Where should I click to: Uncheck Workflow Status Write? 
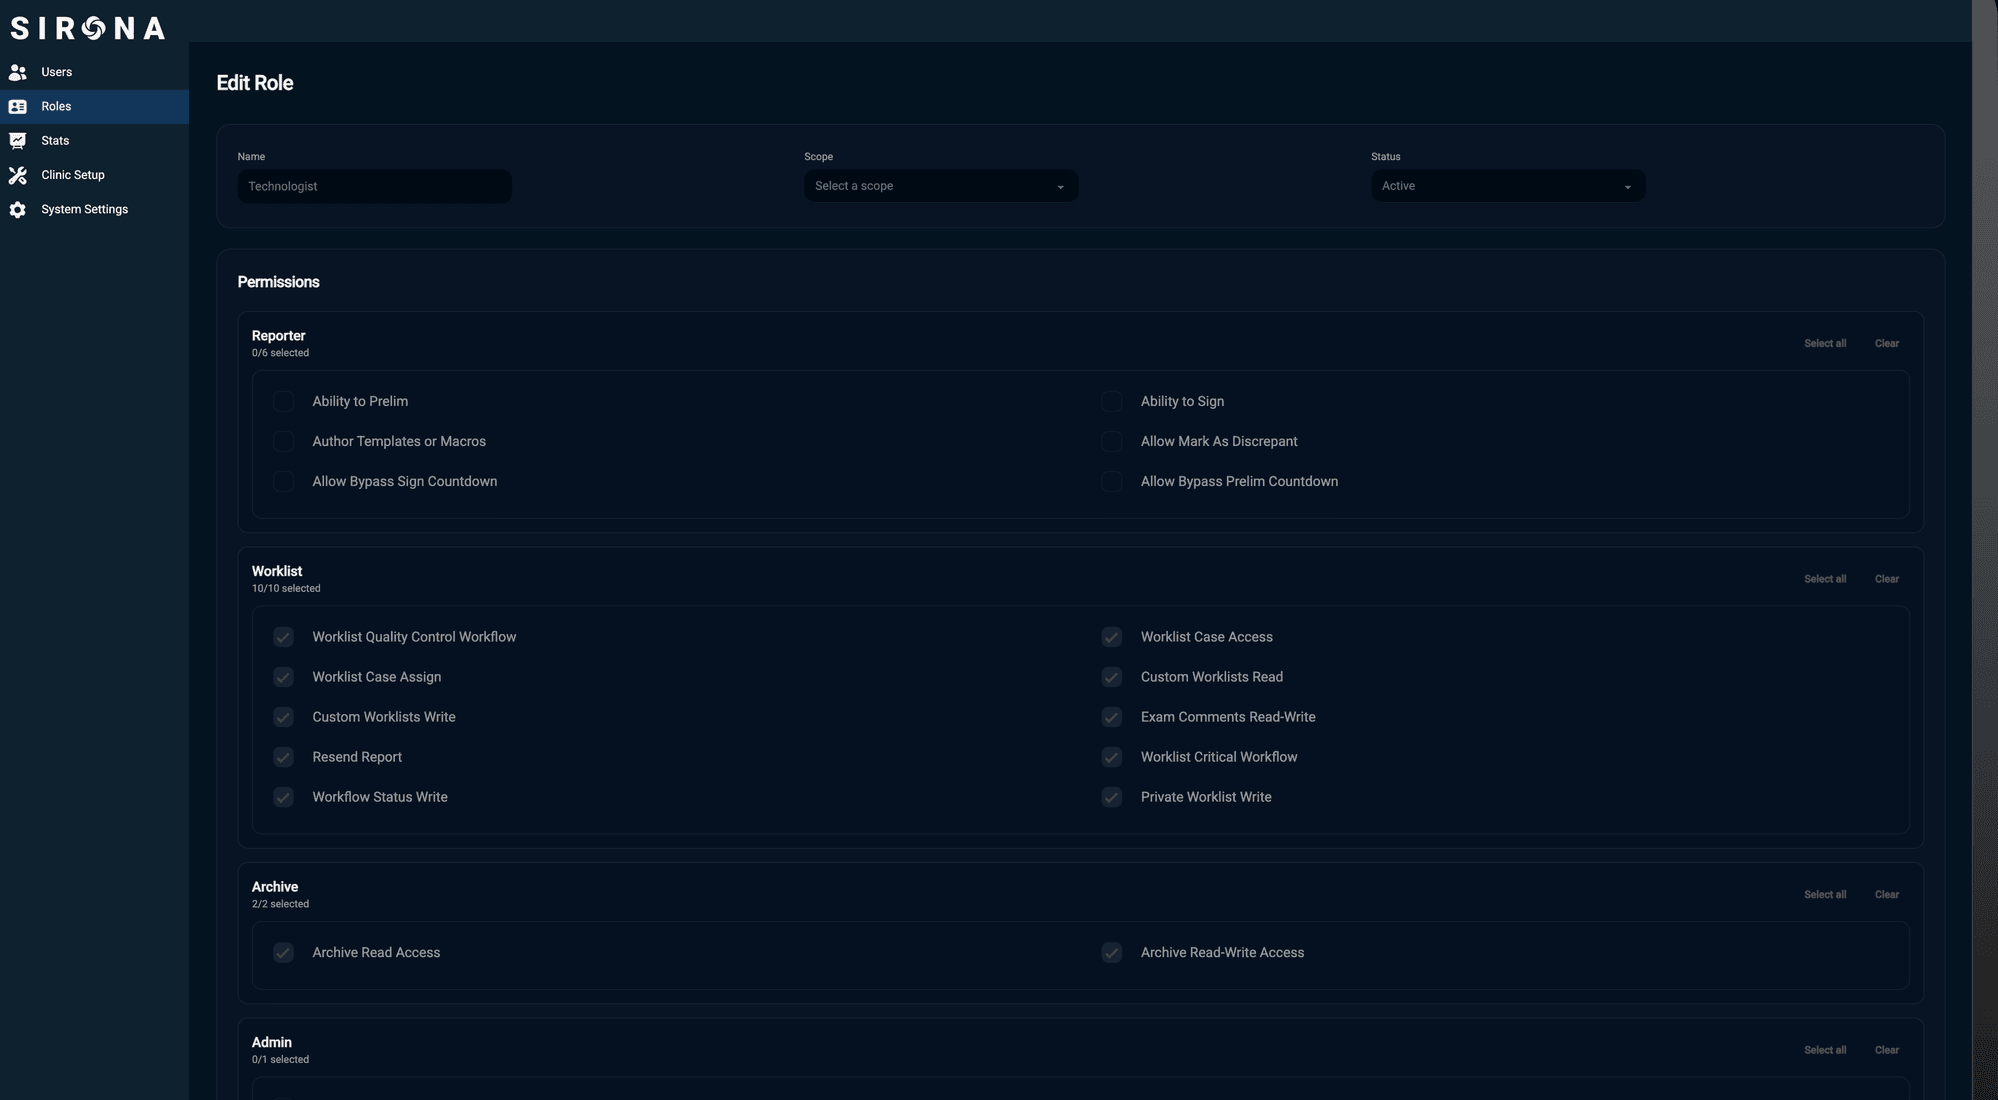(x=284, y=797)
